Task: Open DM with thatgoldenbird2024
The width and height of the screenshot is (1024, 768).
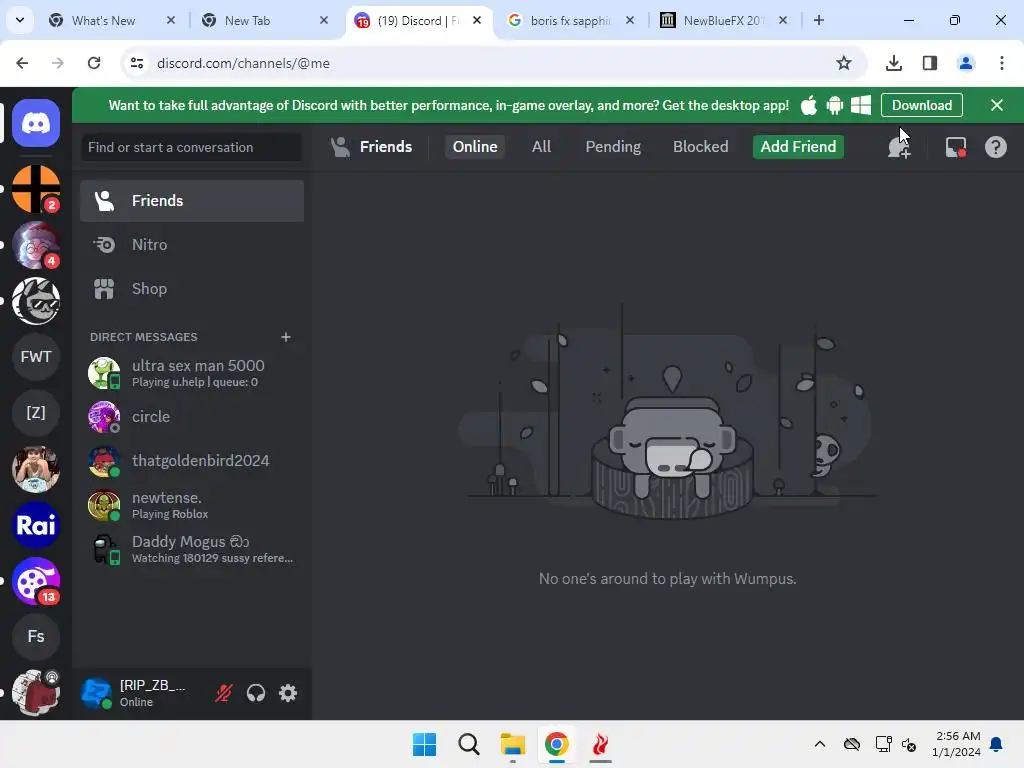Action: tap(192, 461)
